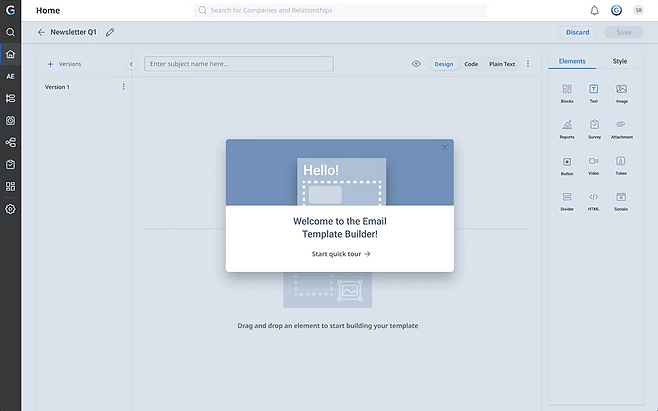Open the Style tab
Screen dimensions: 658x411
click(x=619, y=61)
